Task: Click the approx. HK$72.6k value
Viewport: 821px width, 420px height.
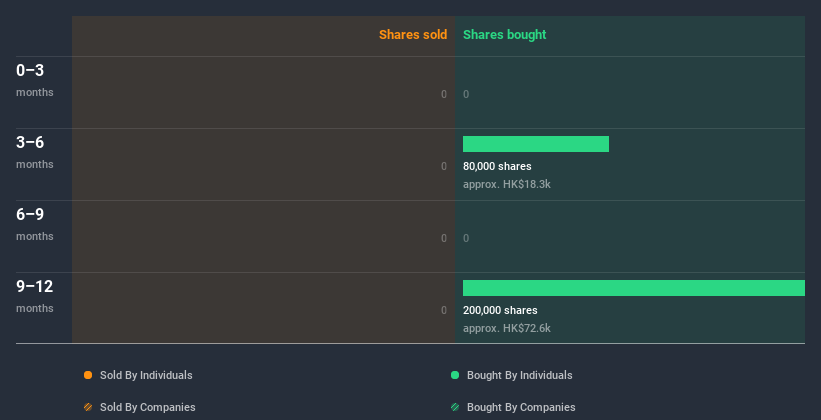Action: click(507, 328)
